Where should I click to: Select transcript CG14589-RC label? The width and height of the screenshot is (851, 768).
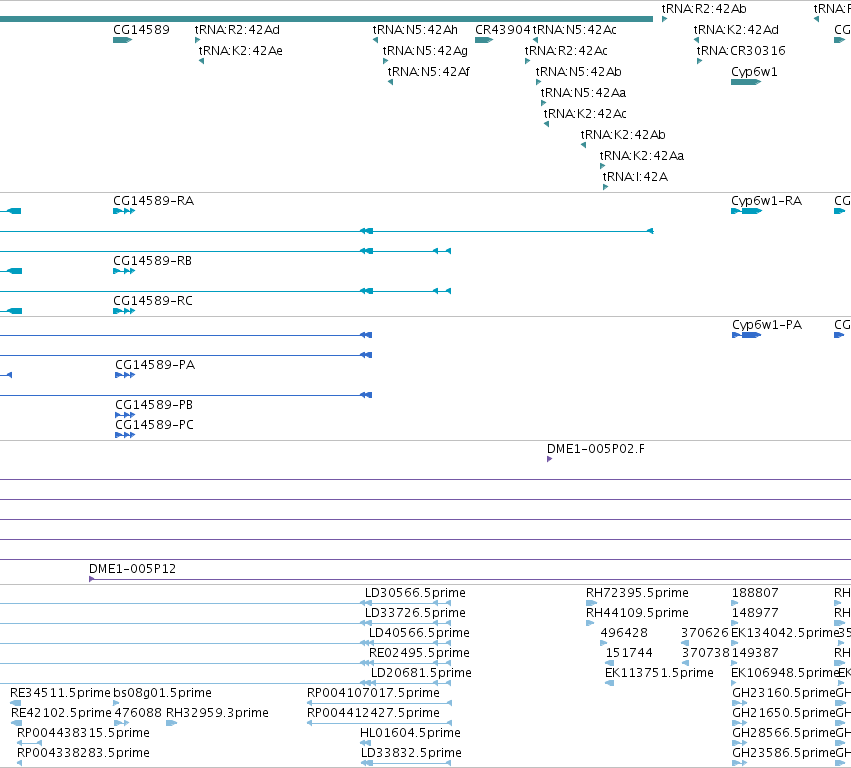(153, 301)
